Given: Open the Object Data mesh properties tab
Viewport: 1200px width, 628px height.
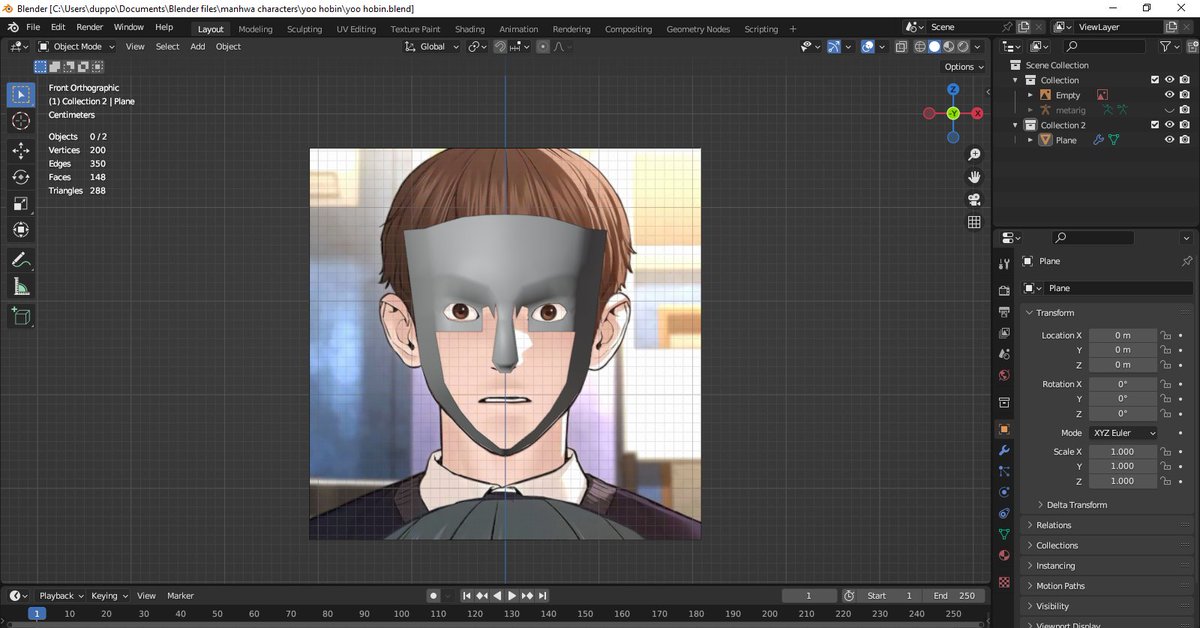Looking at the screenshot, I should 1004,534.
